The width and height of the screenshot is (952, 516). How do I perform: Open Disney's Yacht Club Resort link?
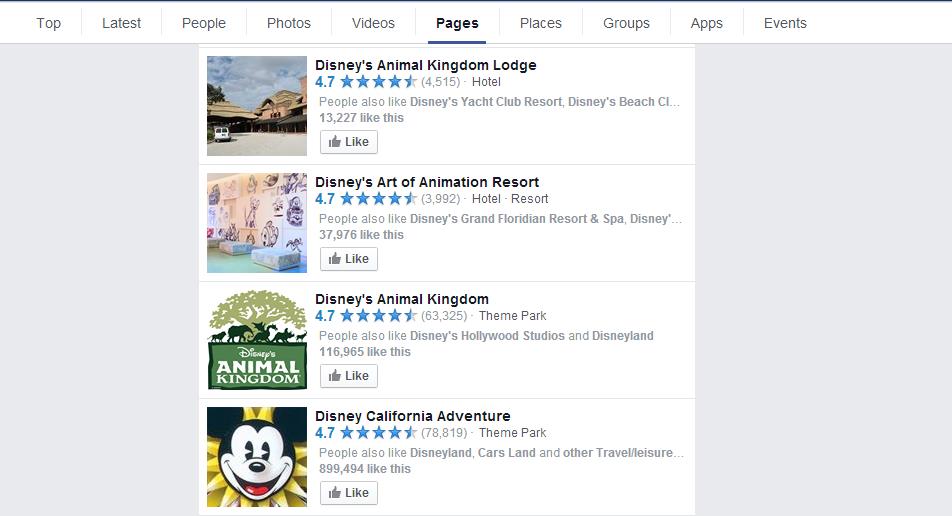point(486,102)
